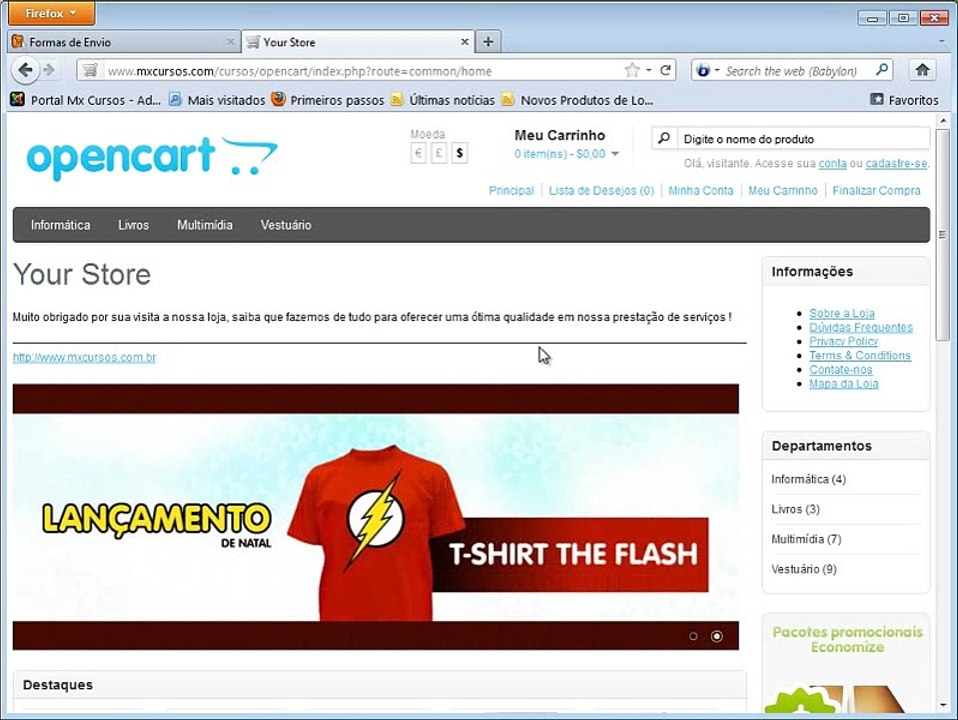Select Pound currency icon
The image size is (958, 720).
(x=439, y=153)
